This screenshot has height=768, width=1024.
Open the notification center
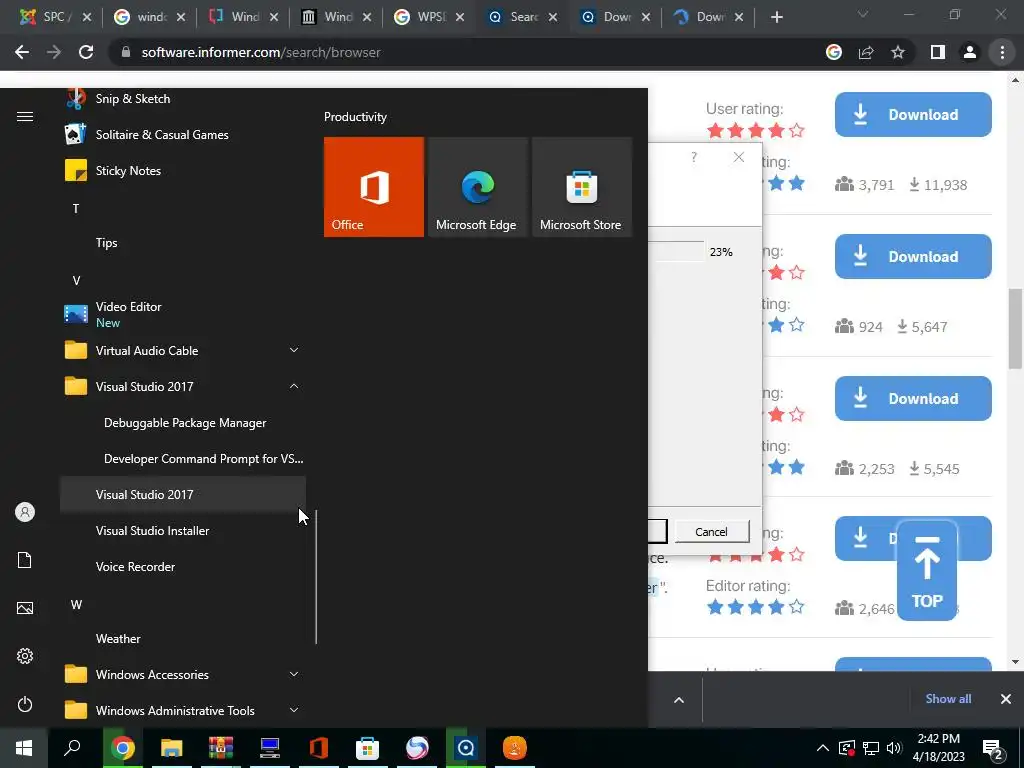point(993,749)
